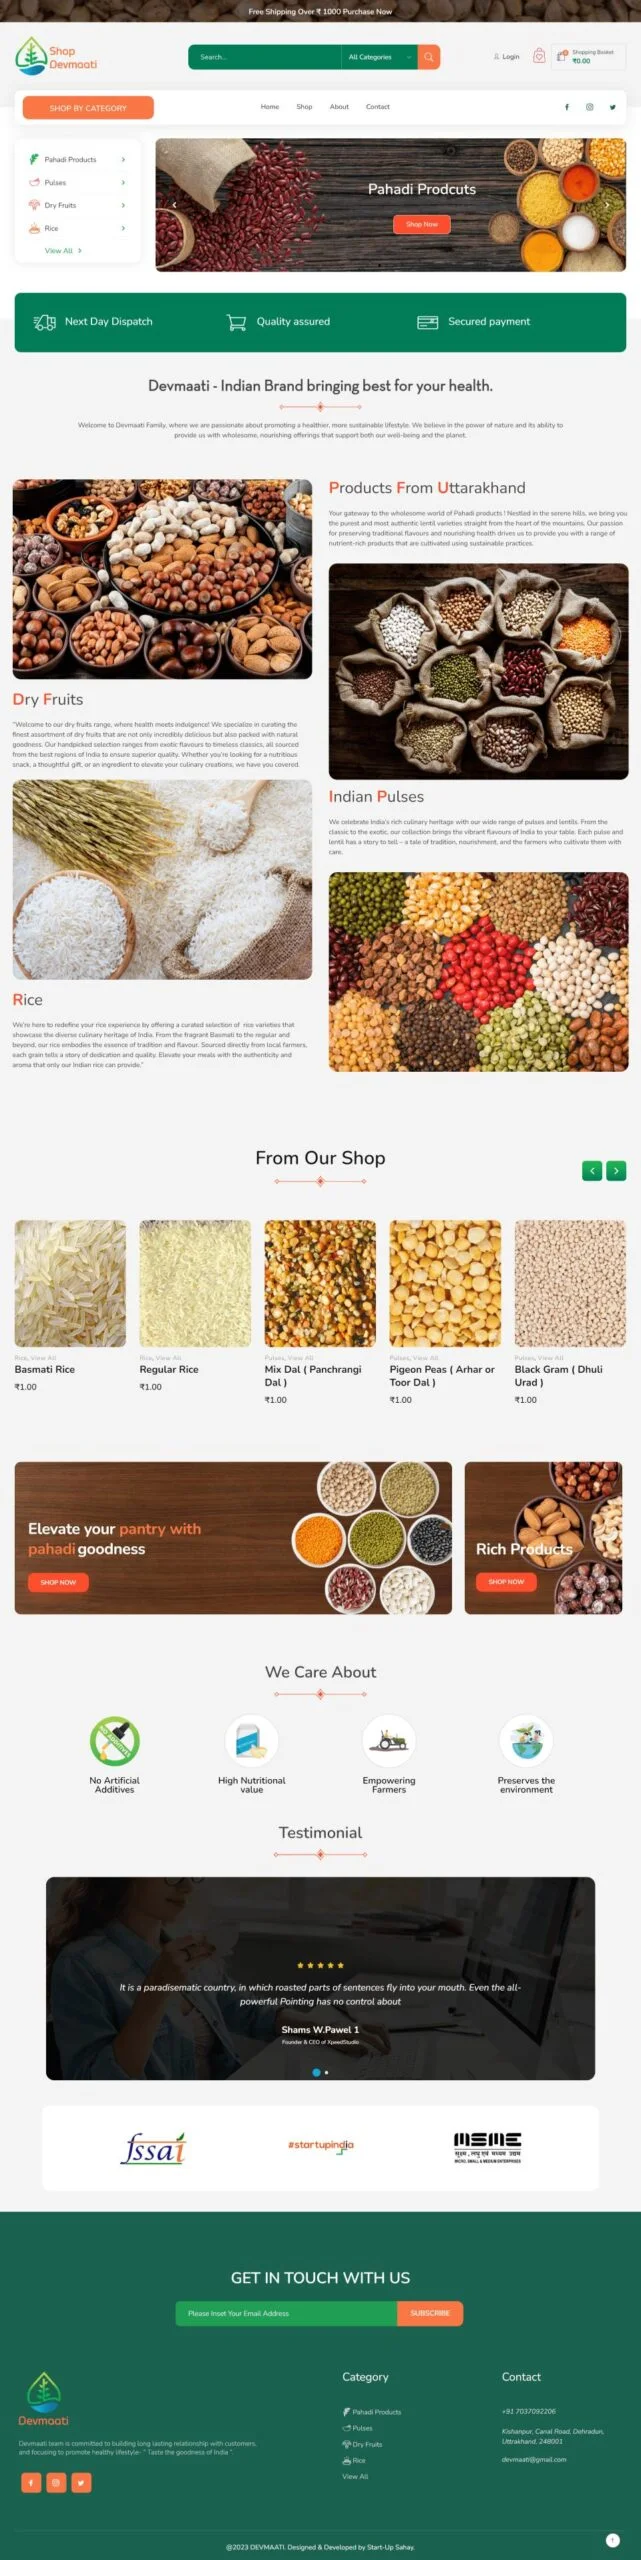641x2560 pixels.
Task: Click the Instagram icon in navigation bar
Action: point(590,107)
